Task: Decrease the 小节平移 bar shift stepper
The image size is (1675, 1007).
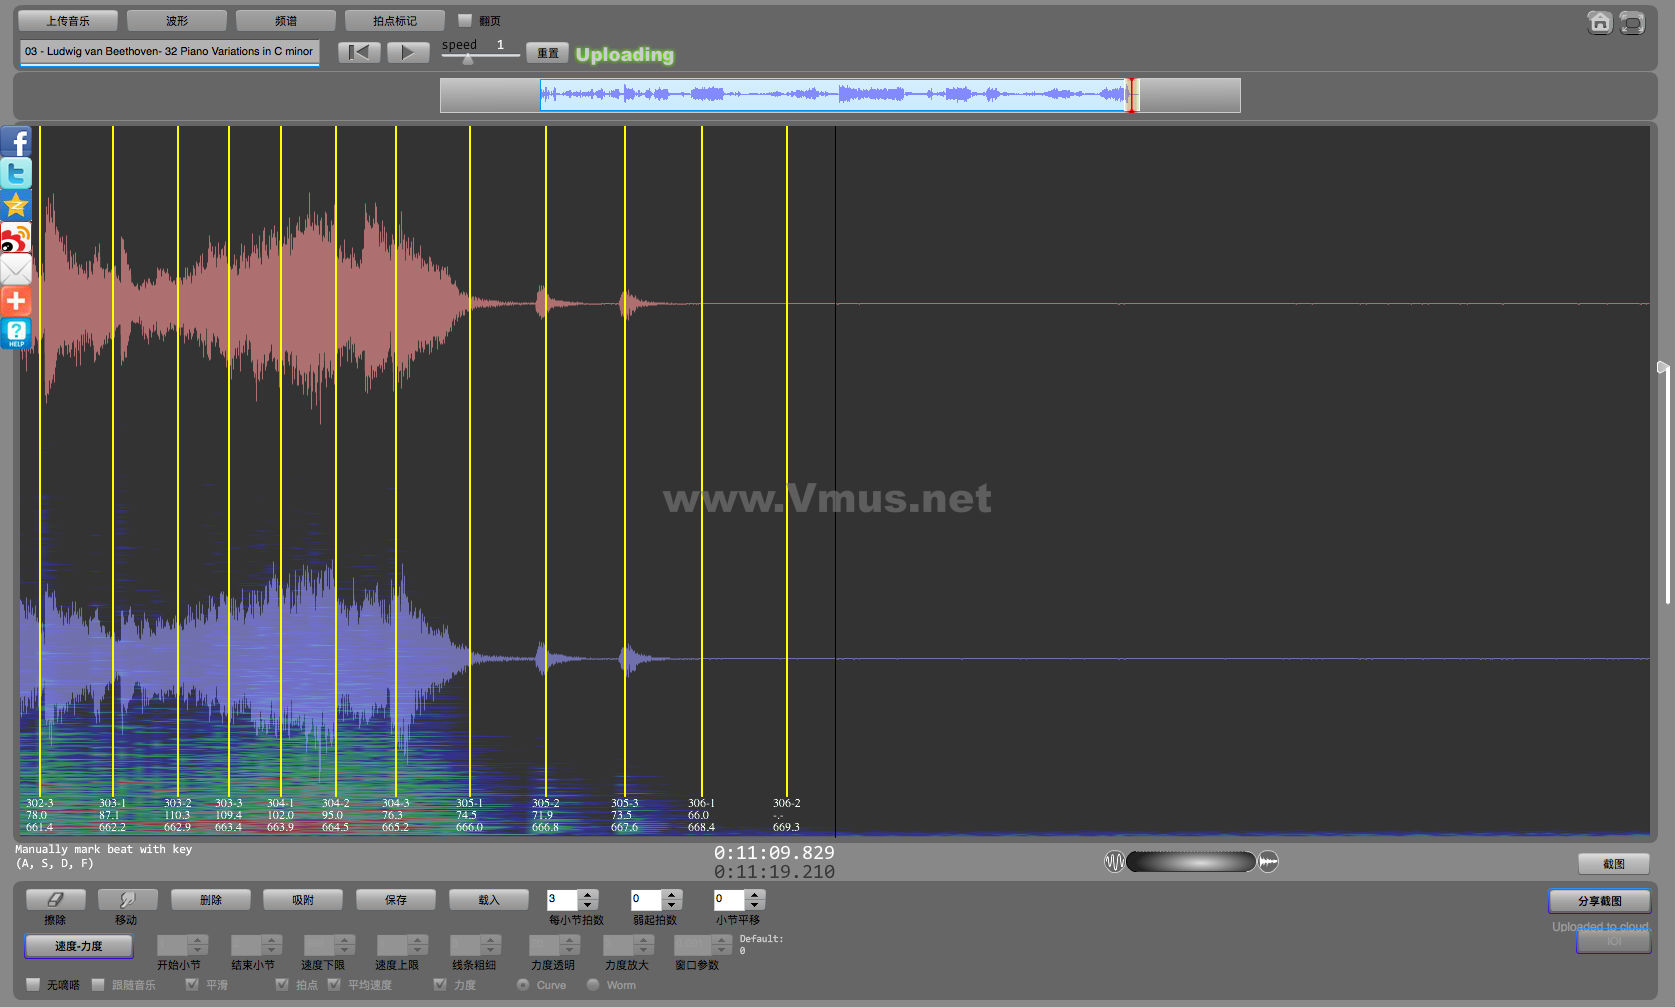Action: click(755, 905)
